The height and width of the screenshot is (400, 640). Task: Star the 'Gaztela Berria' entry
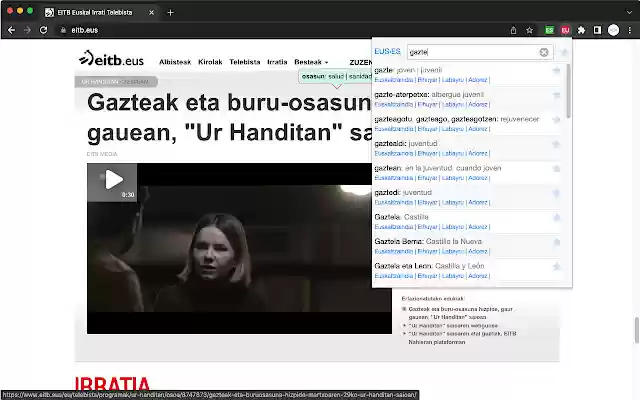(556, 242)
